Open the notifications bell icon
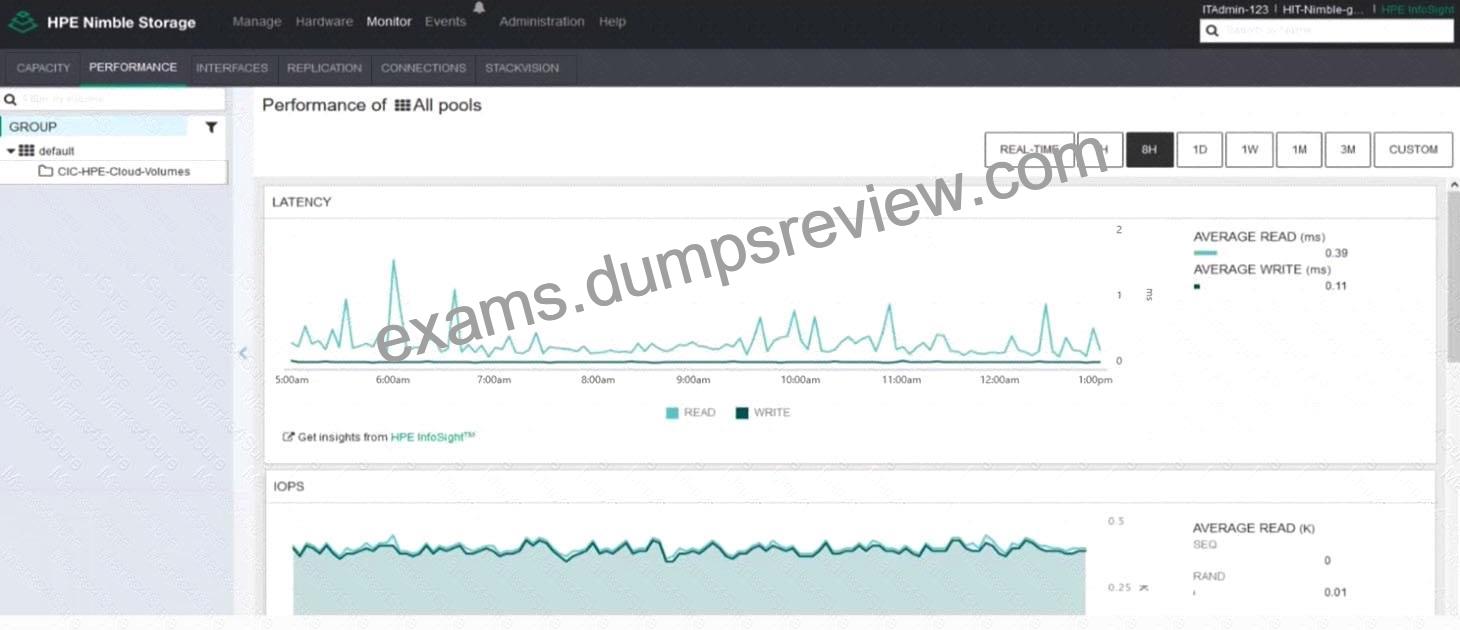 pyautogui.click(x=479, y=7)
